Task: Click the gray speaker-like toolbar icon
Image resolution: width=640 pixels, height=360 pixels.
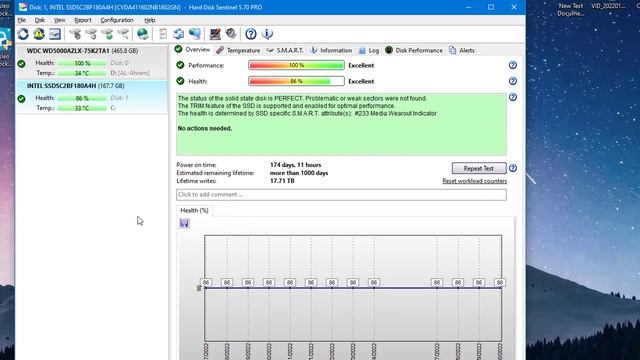Action: 231,33
